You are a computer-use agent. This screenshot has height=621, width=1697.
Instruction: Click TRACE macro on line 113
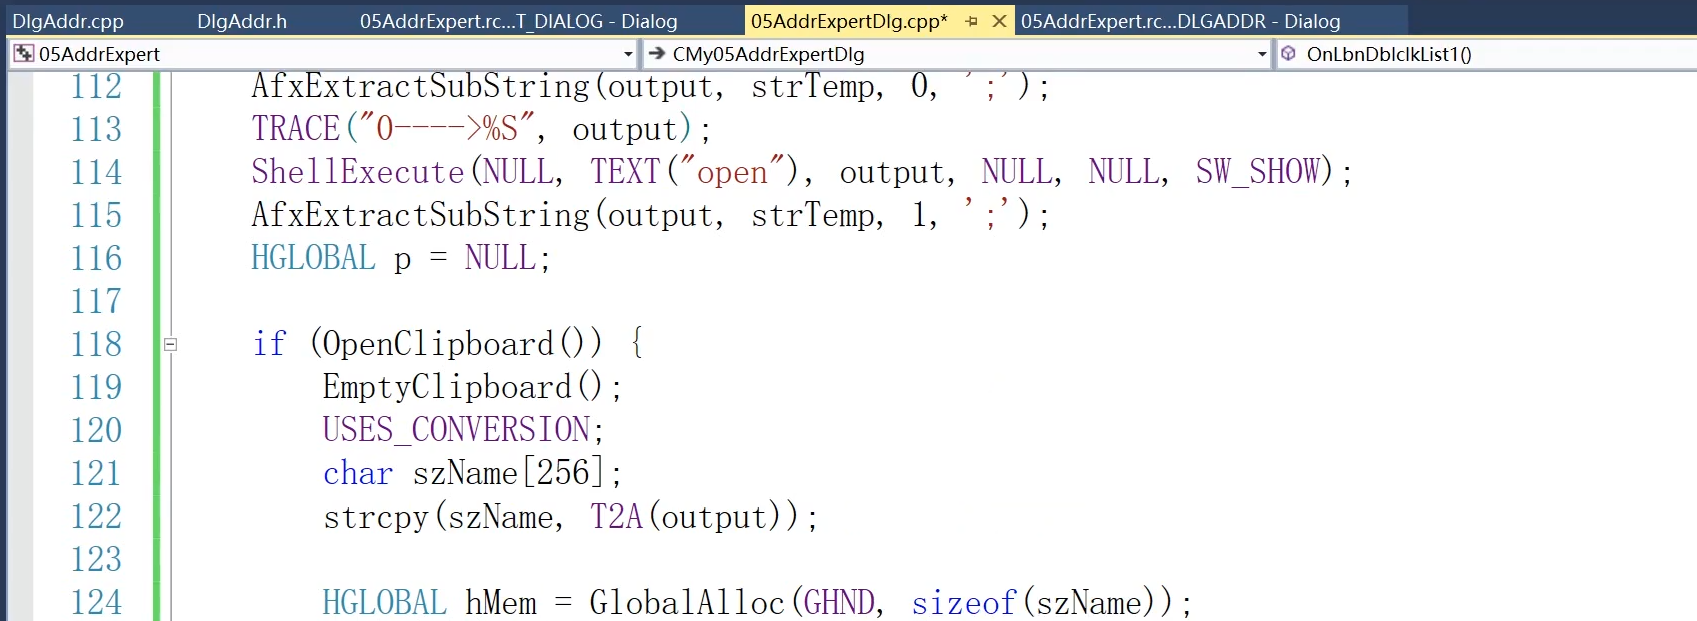coord(296,129)
